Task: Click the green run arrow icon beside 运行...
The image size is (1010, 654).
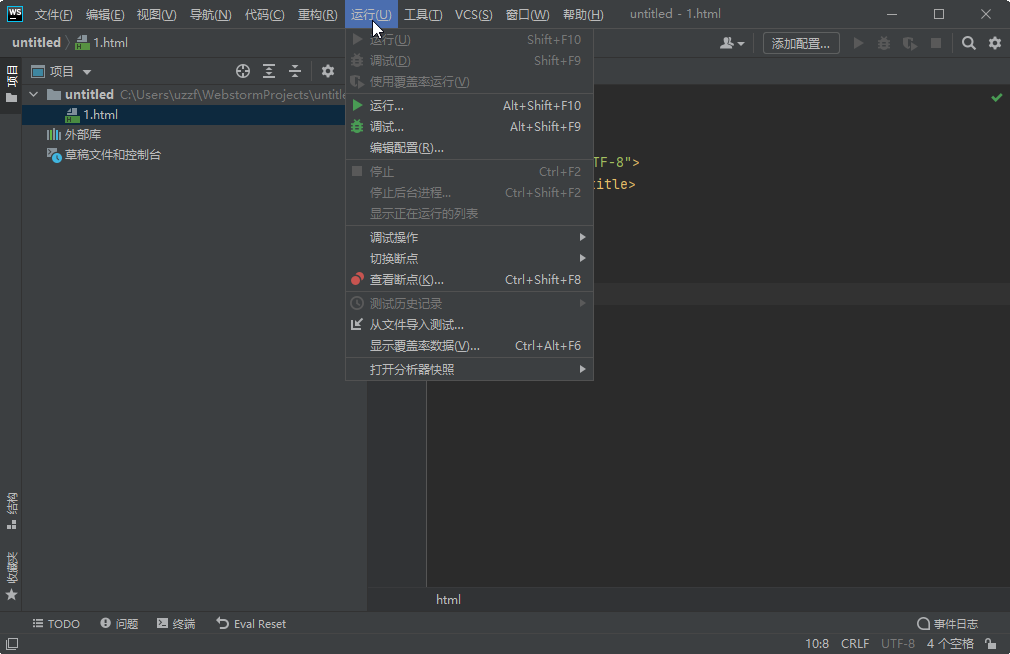Action: click(357, 105)
